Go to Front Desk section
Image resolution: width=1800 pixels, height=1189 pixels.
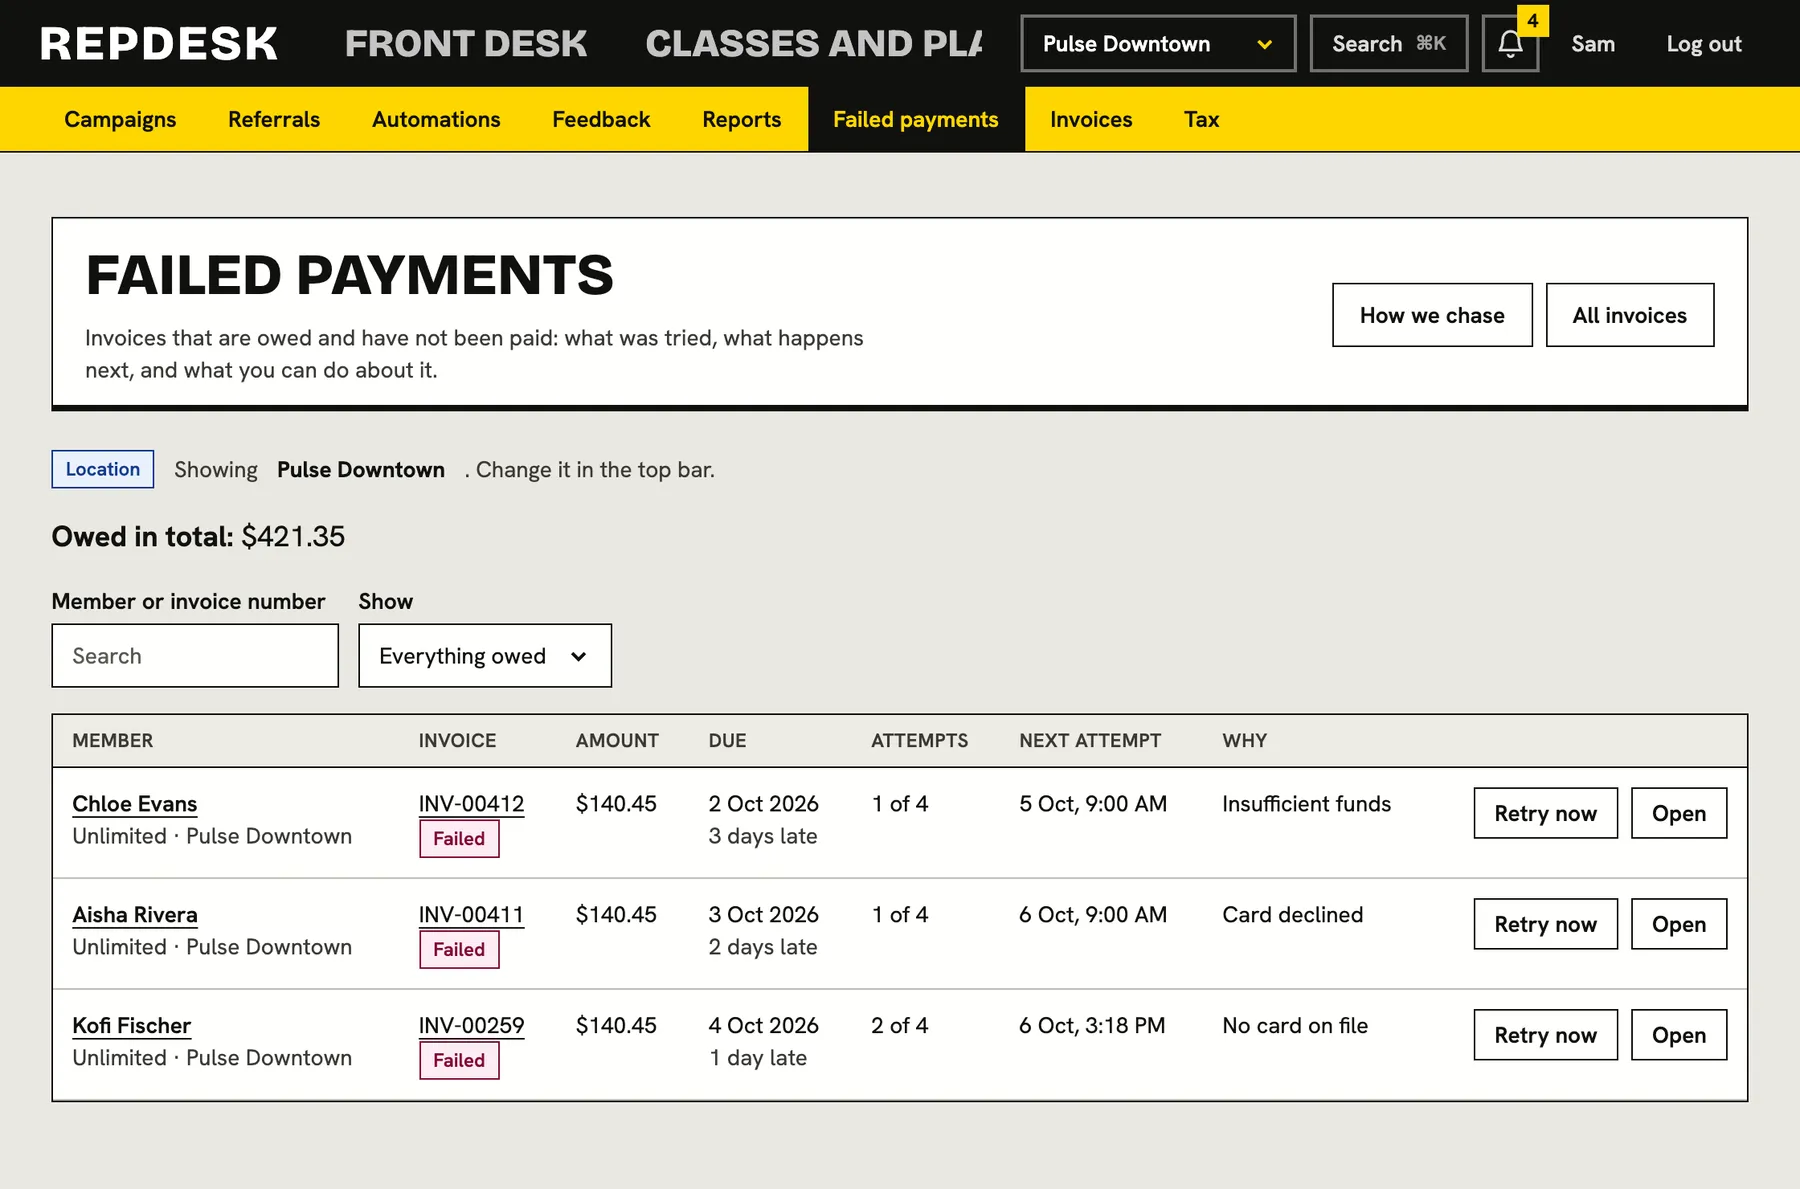[466, 44]
